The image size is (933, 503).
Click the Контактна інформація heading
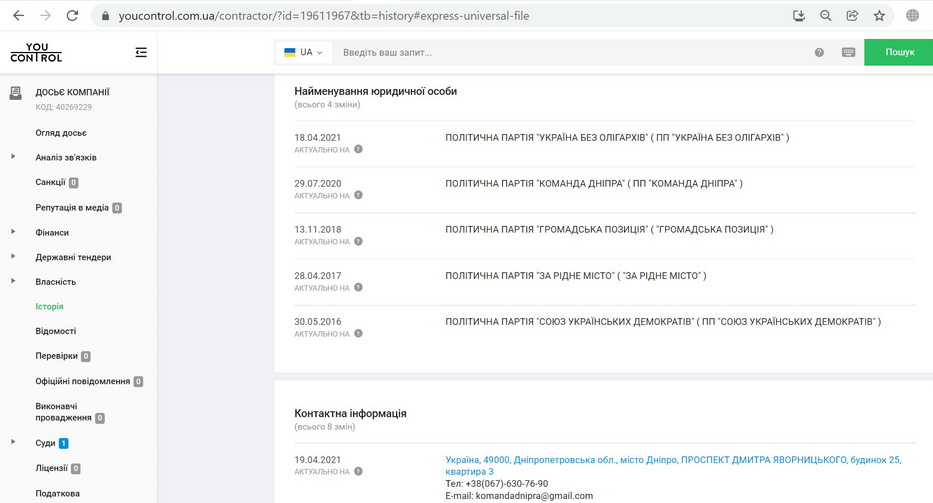[350, 413]
